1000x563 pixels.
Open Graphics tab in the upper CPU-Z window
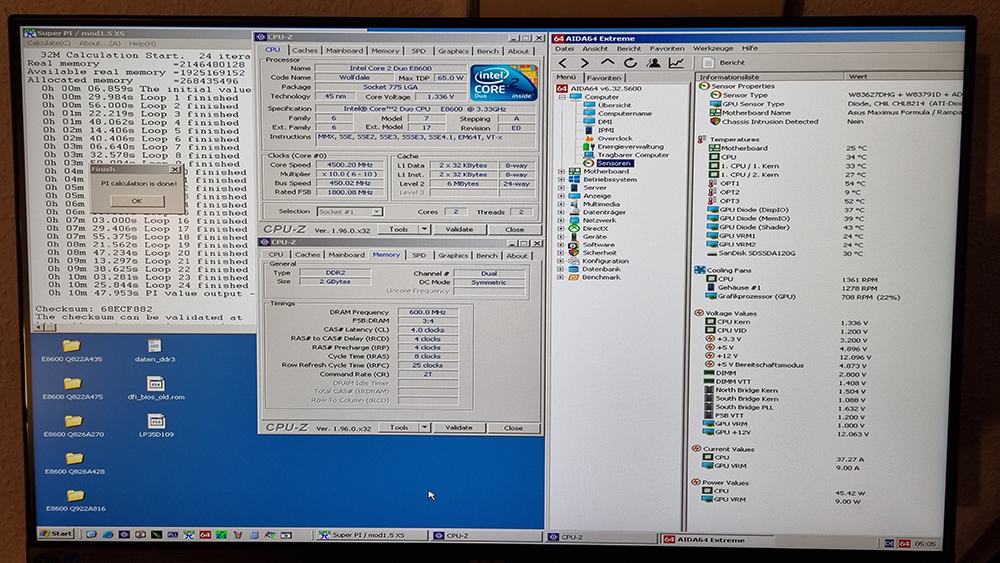pos(453,51)
